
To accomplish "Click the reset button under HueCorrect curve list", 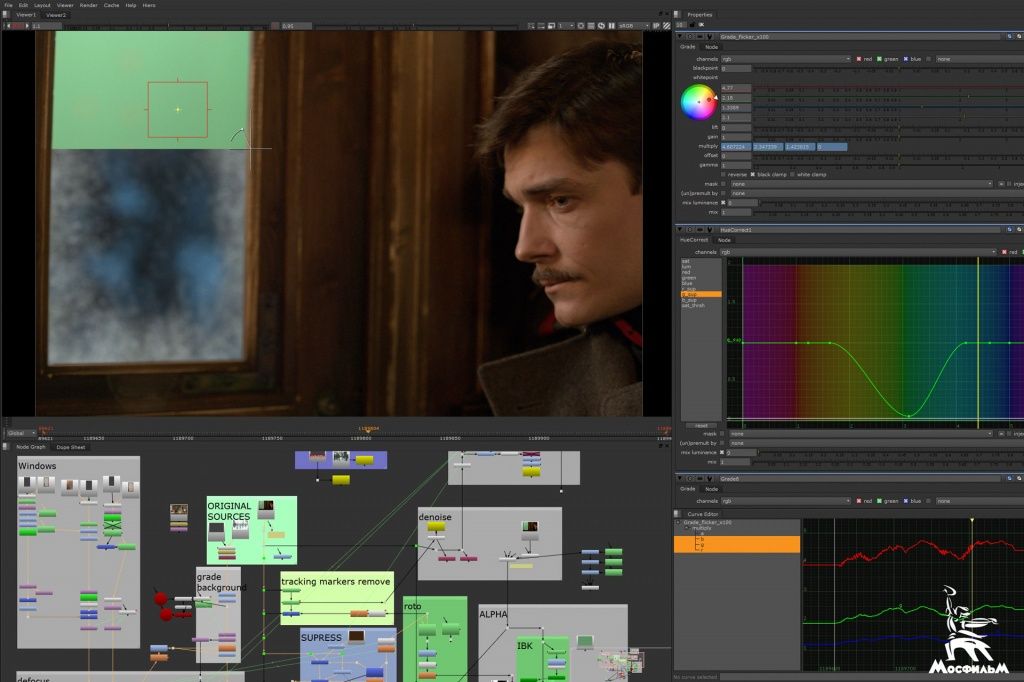I will coord(701,425).
